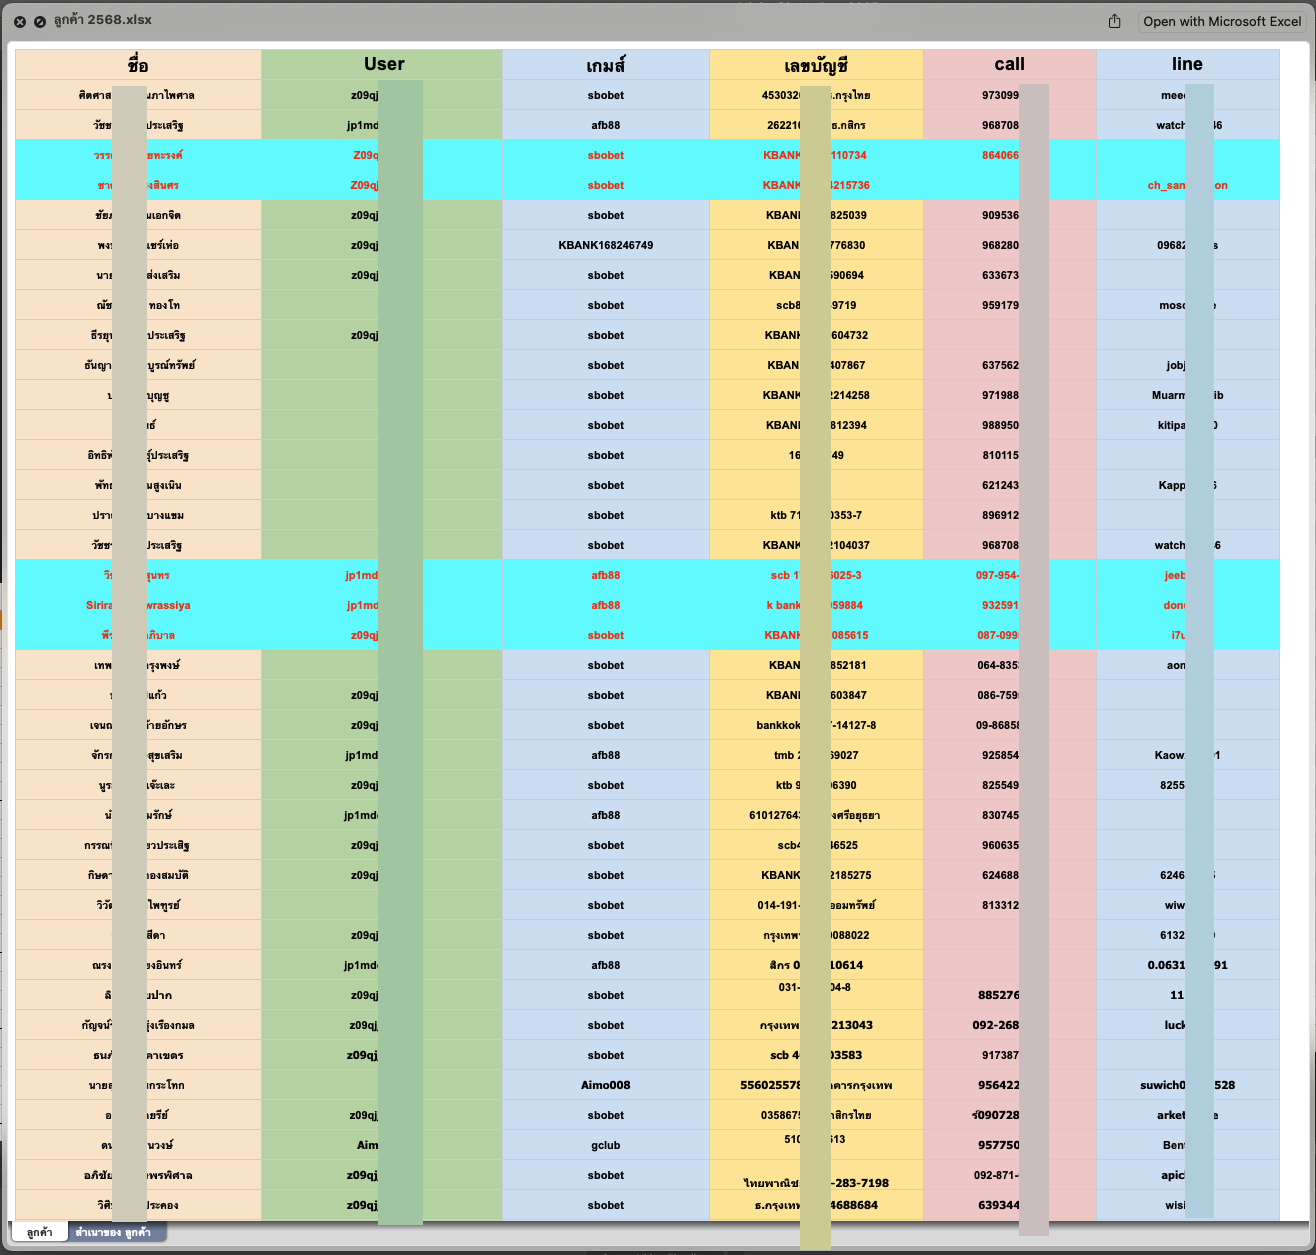Click the Share icon in the title bar

click(x=1115, y=21)
